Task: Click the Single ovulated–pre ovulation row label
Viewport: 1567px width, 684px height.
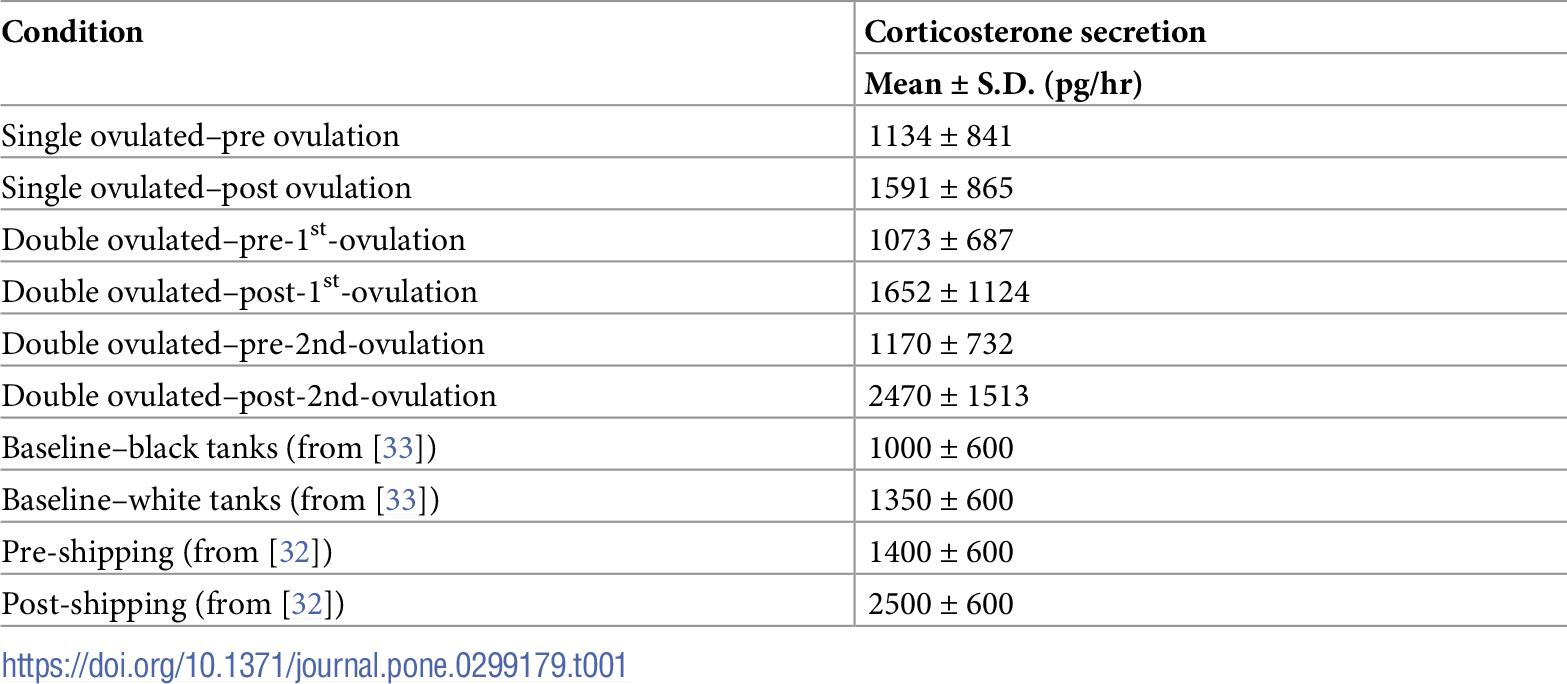Action: point(200,136)
